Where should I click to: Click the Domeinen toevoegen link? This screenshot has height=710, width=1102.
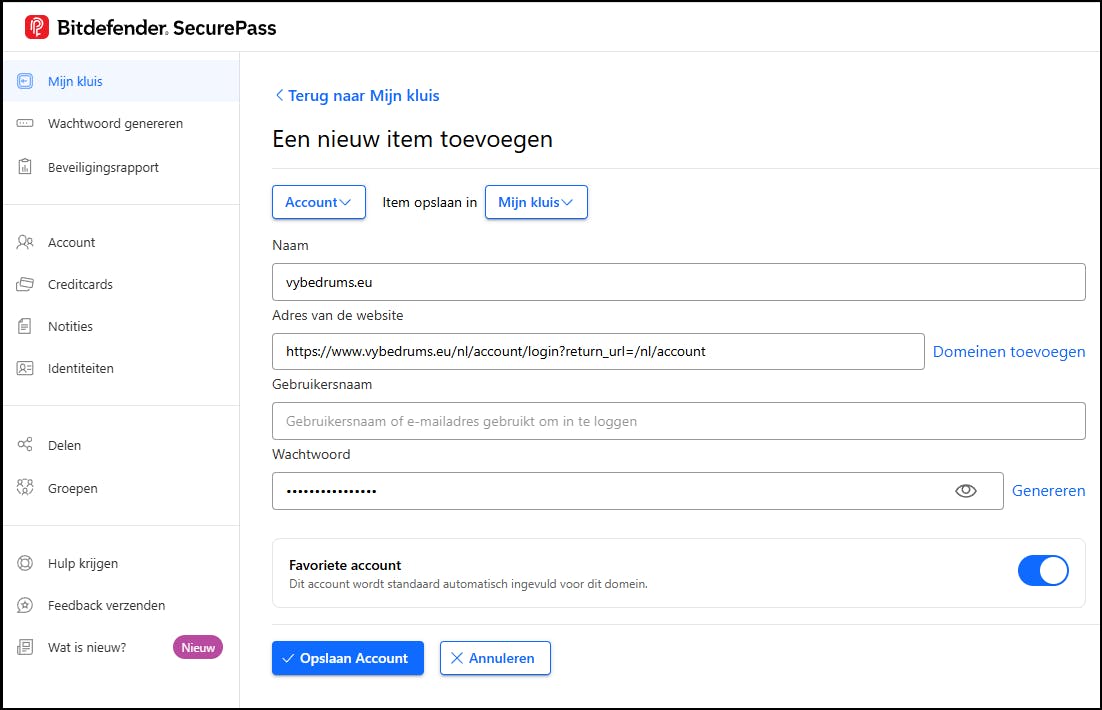pos(1009,351)
